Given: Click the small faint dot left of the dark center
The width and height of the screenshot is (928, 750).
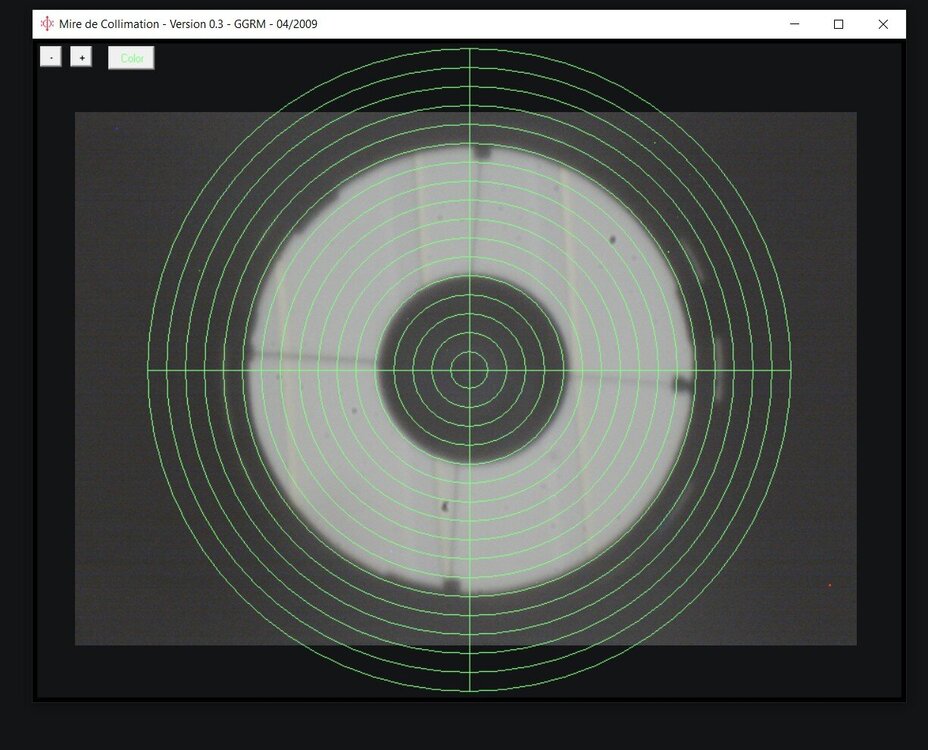Looking at the screenshot, I should 353,409.
